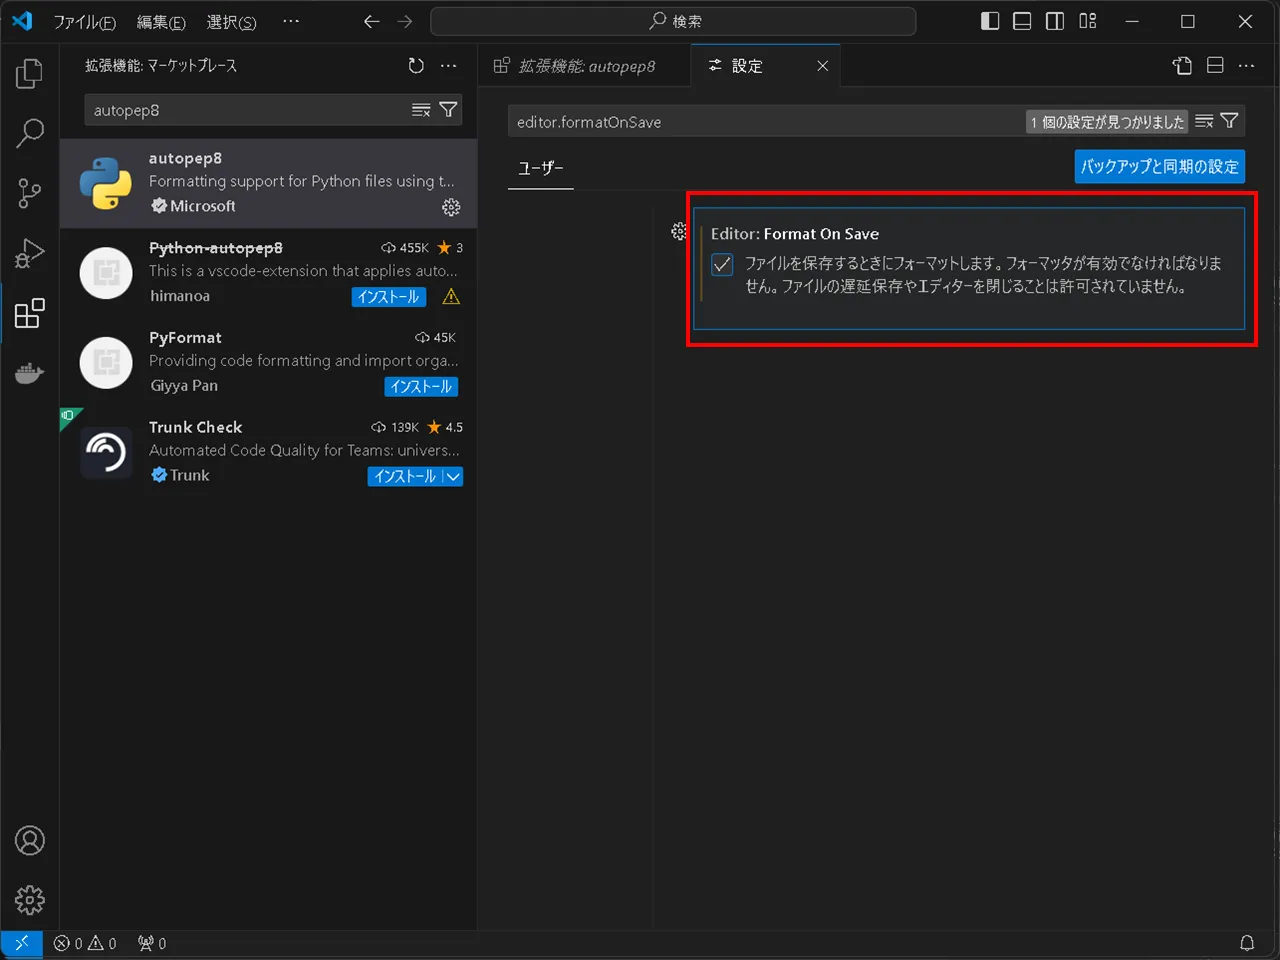Viewport: 1280px width, 960px height.
Task: Refresh the extensions marketplace list
Action: pos(416,66)
